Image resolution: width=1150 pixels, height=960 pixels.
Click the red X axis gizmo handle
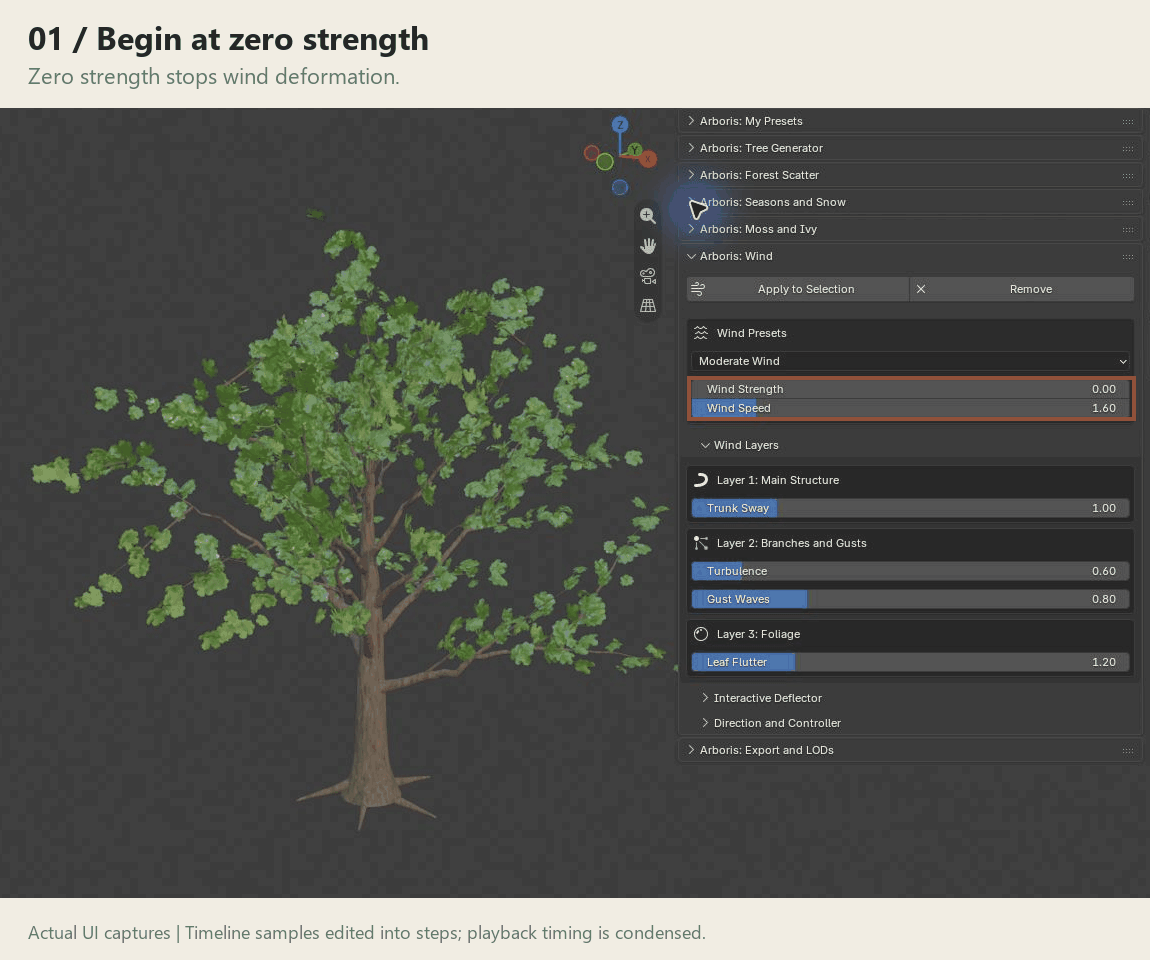coord(648,158)
